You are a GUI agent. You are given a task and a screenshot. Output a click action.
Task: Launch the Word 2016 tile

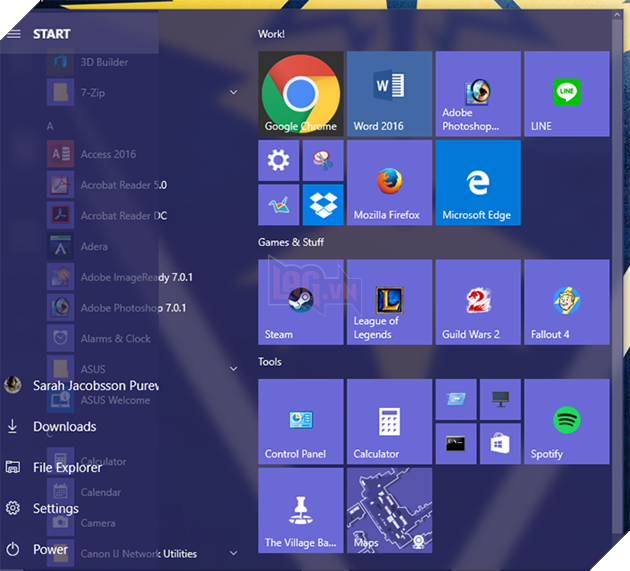[x=389, y=94]
